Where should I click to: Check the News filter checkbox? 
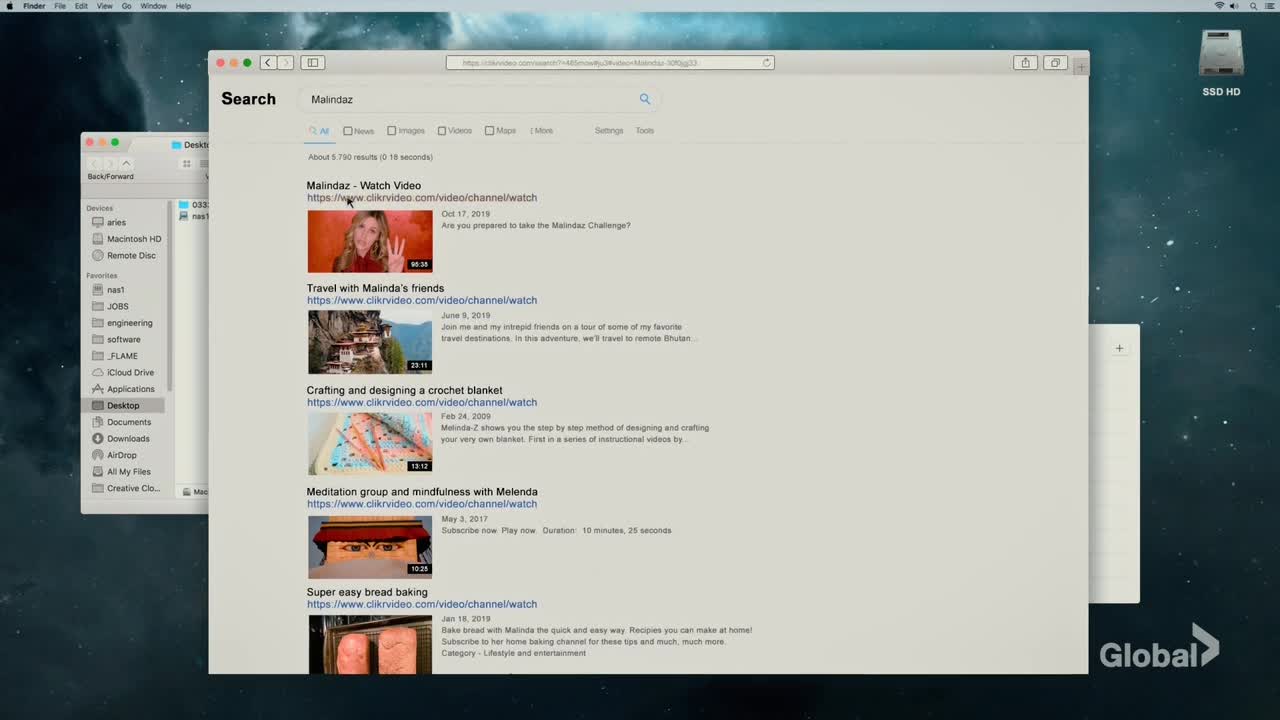348,131
